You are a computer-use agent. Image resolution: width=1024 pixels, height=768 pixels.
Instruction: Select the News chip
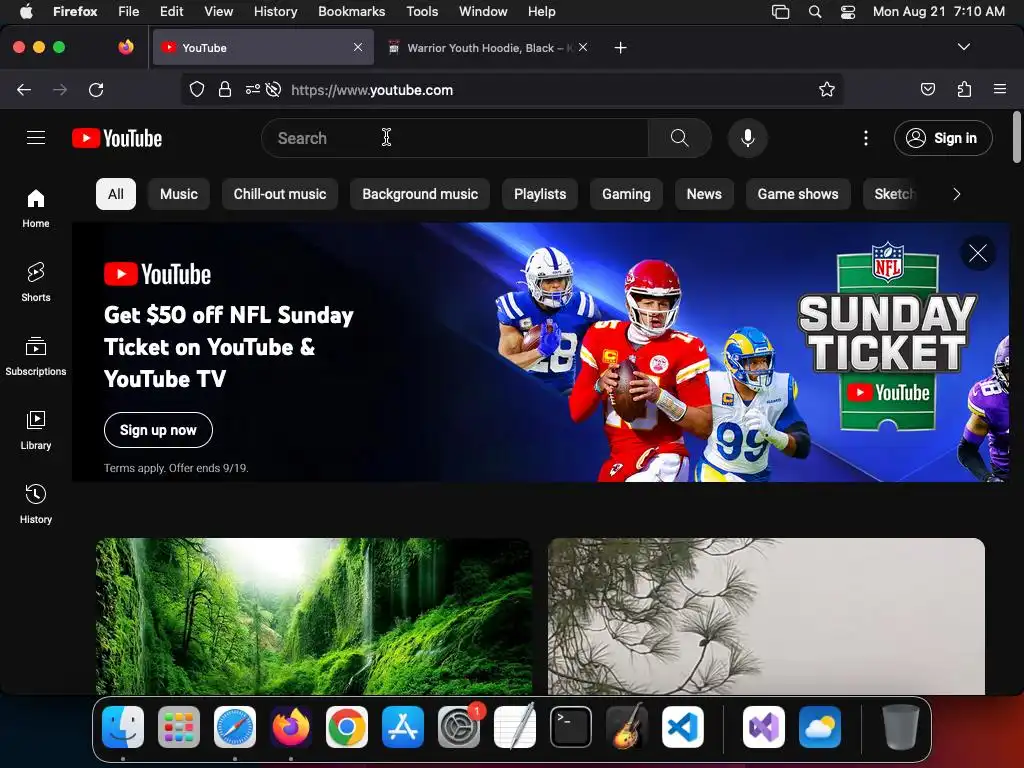(704, 194)
